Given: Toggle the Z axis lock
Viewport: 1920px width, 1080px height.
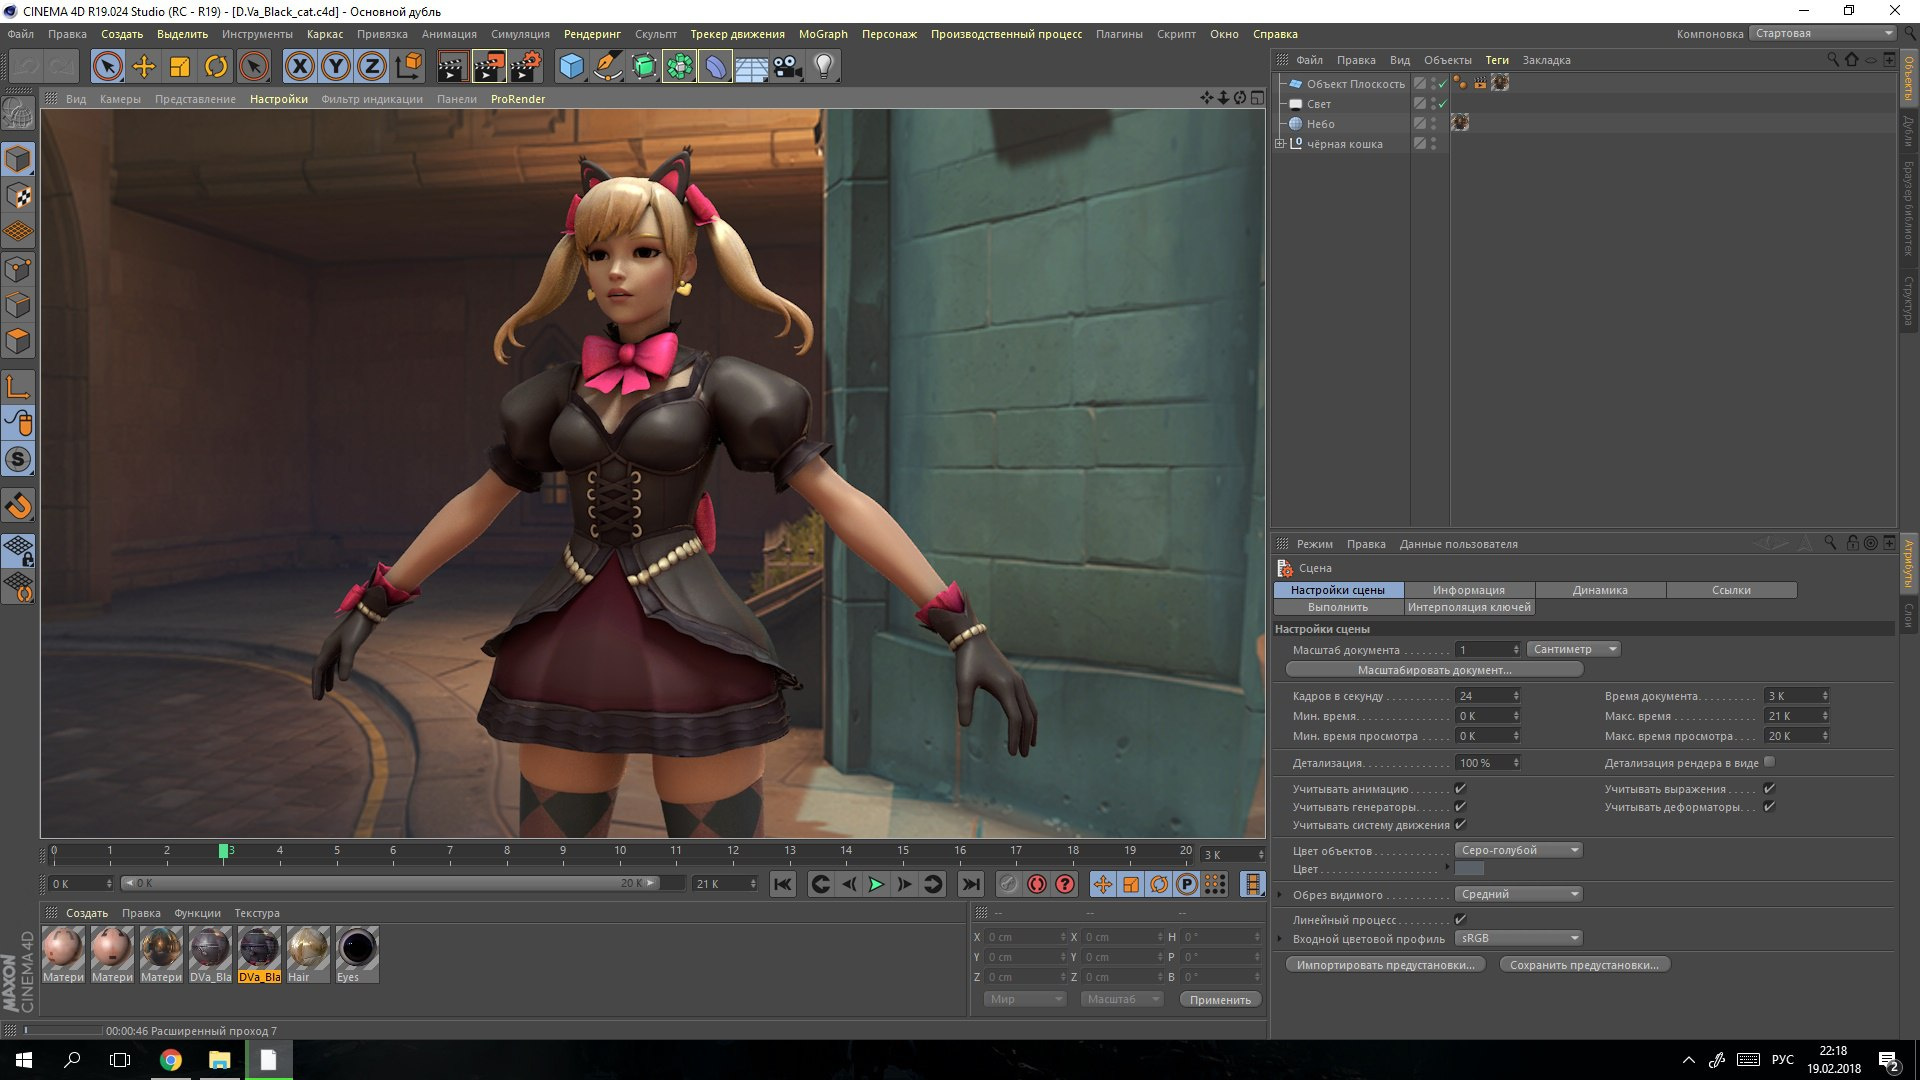Looking at the screenshot, I should click(372, 67).
